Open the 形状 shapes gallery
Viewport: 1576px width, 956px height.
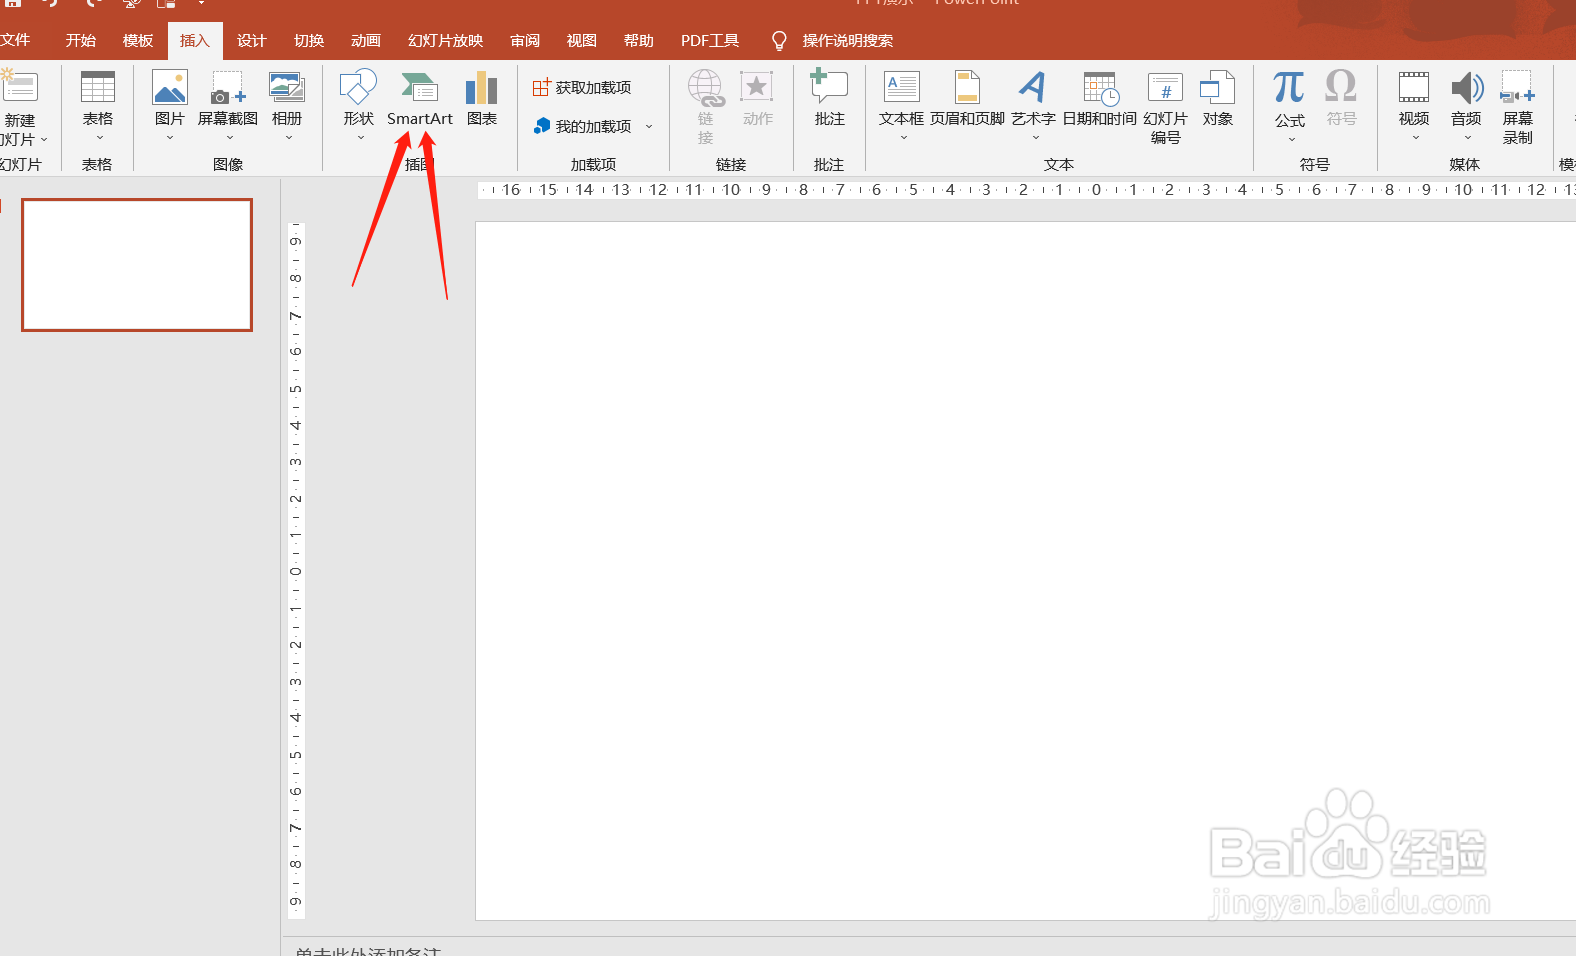pyautogui.click(x=358, y=87)
